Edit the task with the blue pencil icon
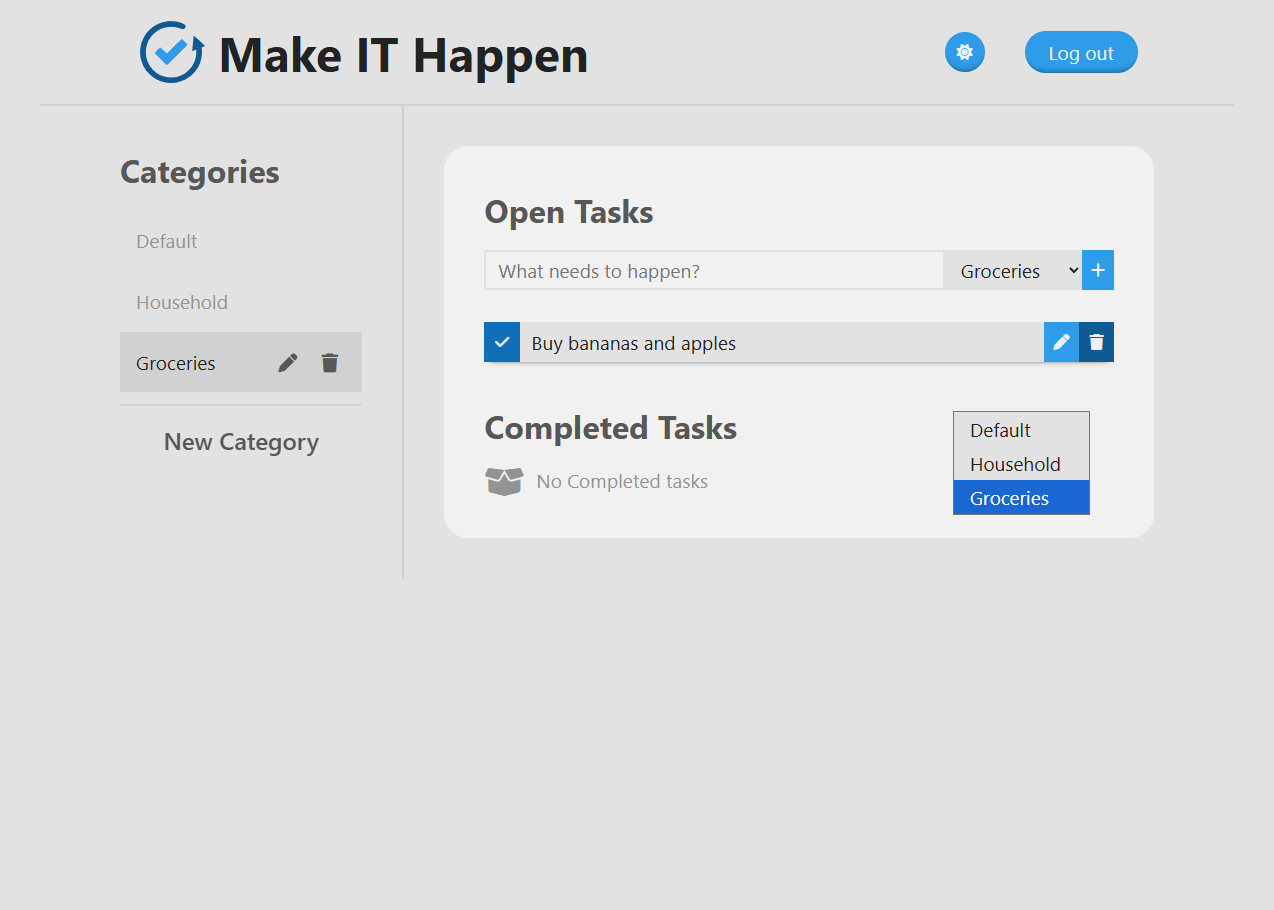This screenshot has height=910, width=1274. [1060, 341]
